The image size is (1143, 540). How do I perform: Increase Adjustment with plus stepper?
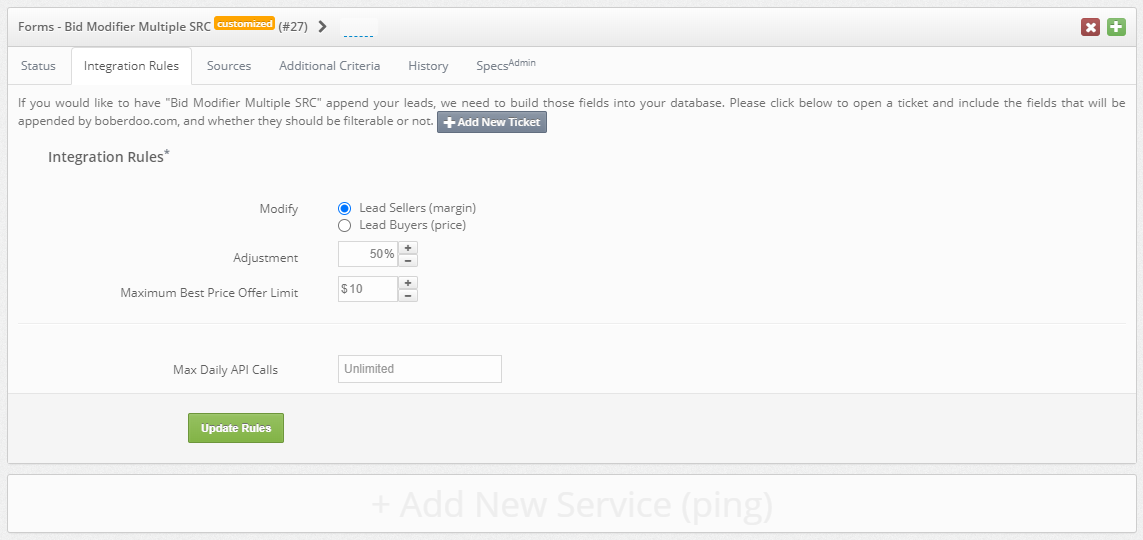(x=408, y=248)
